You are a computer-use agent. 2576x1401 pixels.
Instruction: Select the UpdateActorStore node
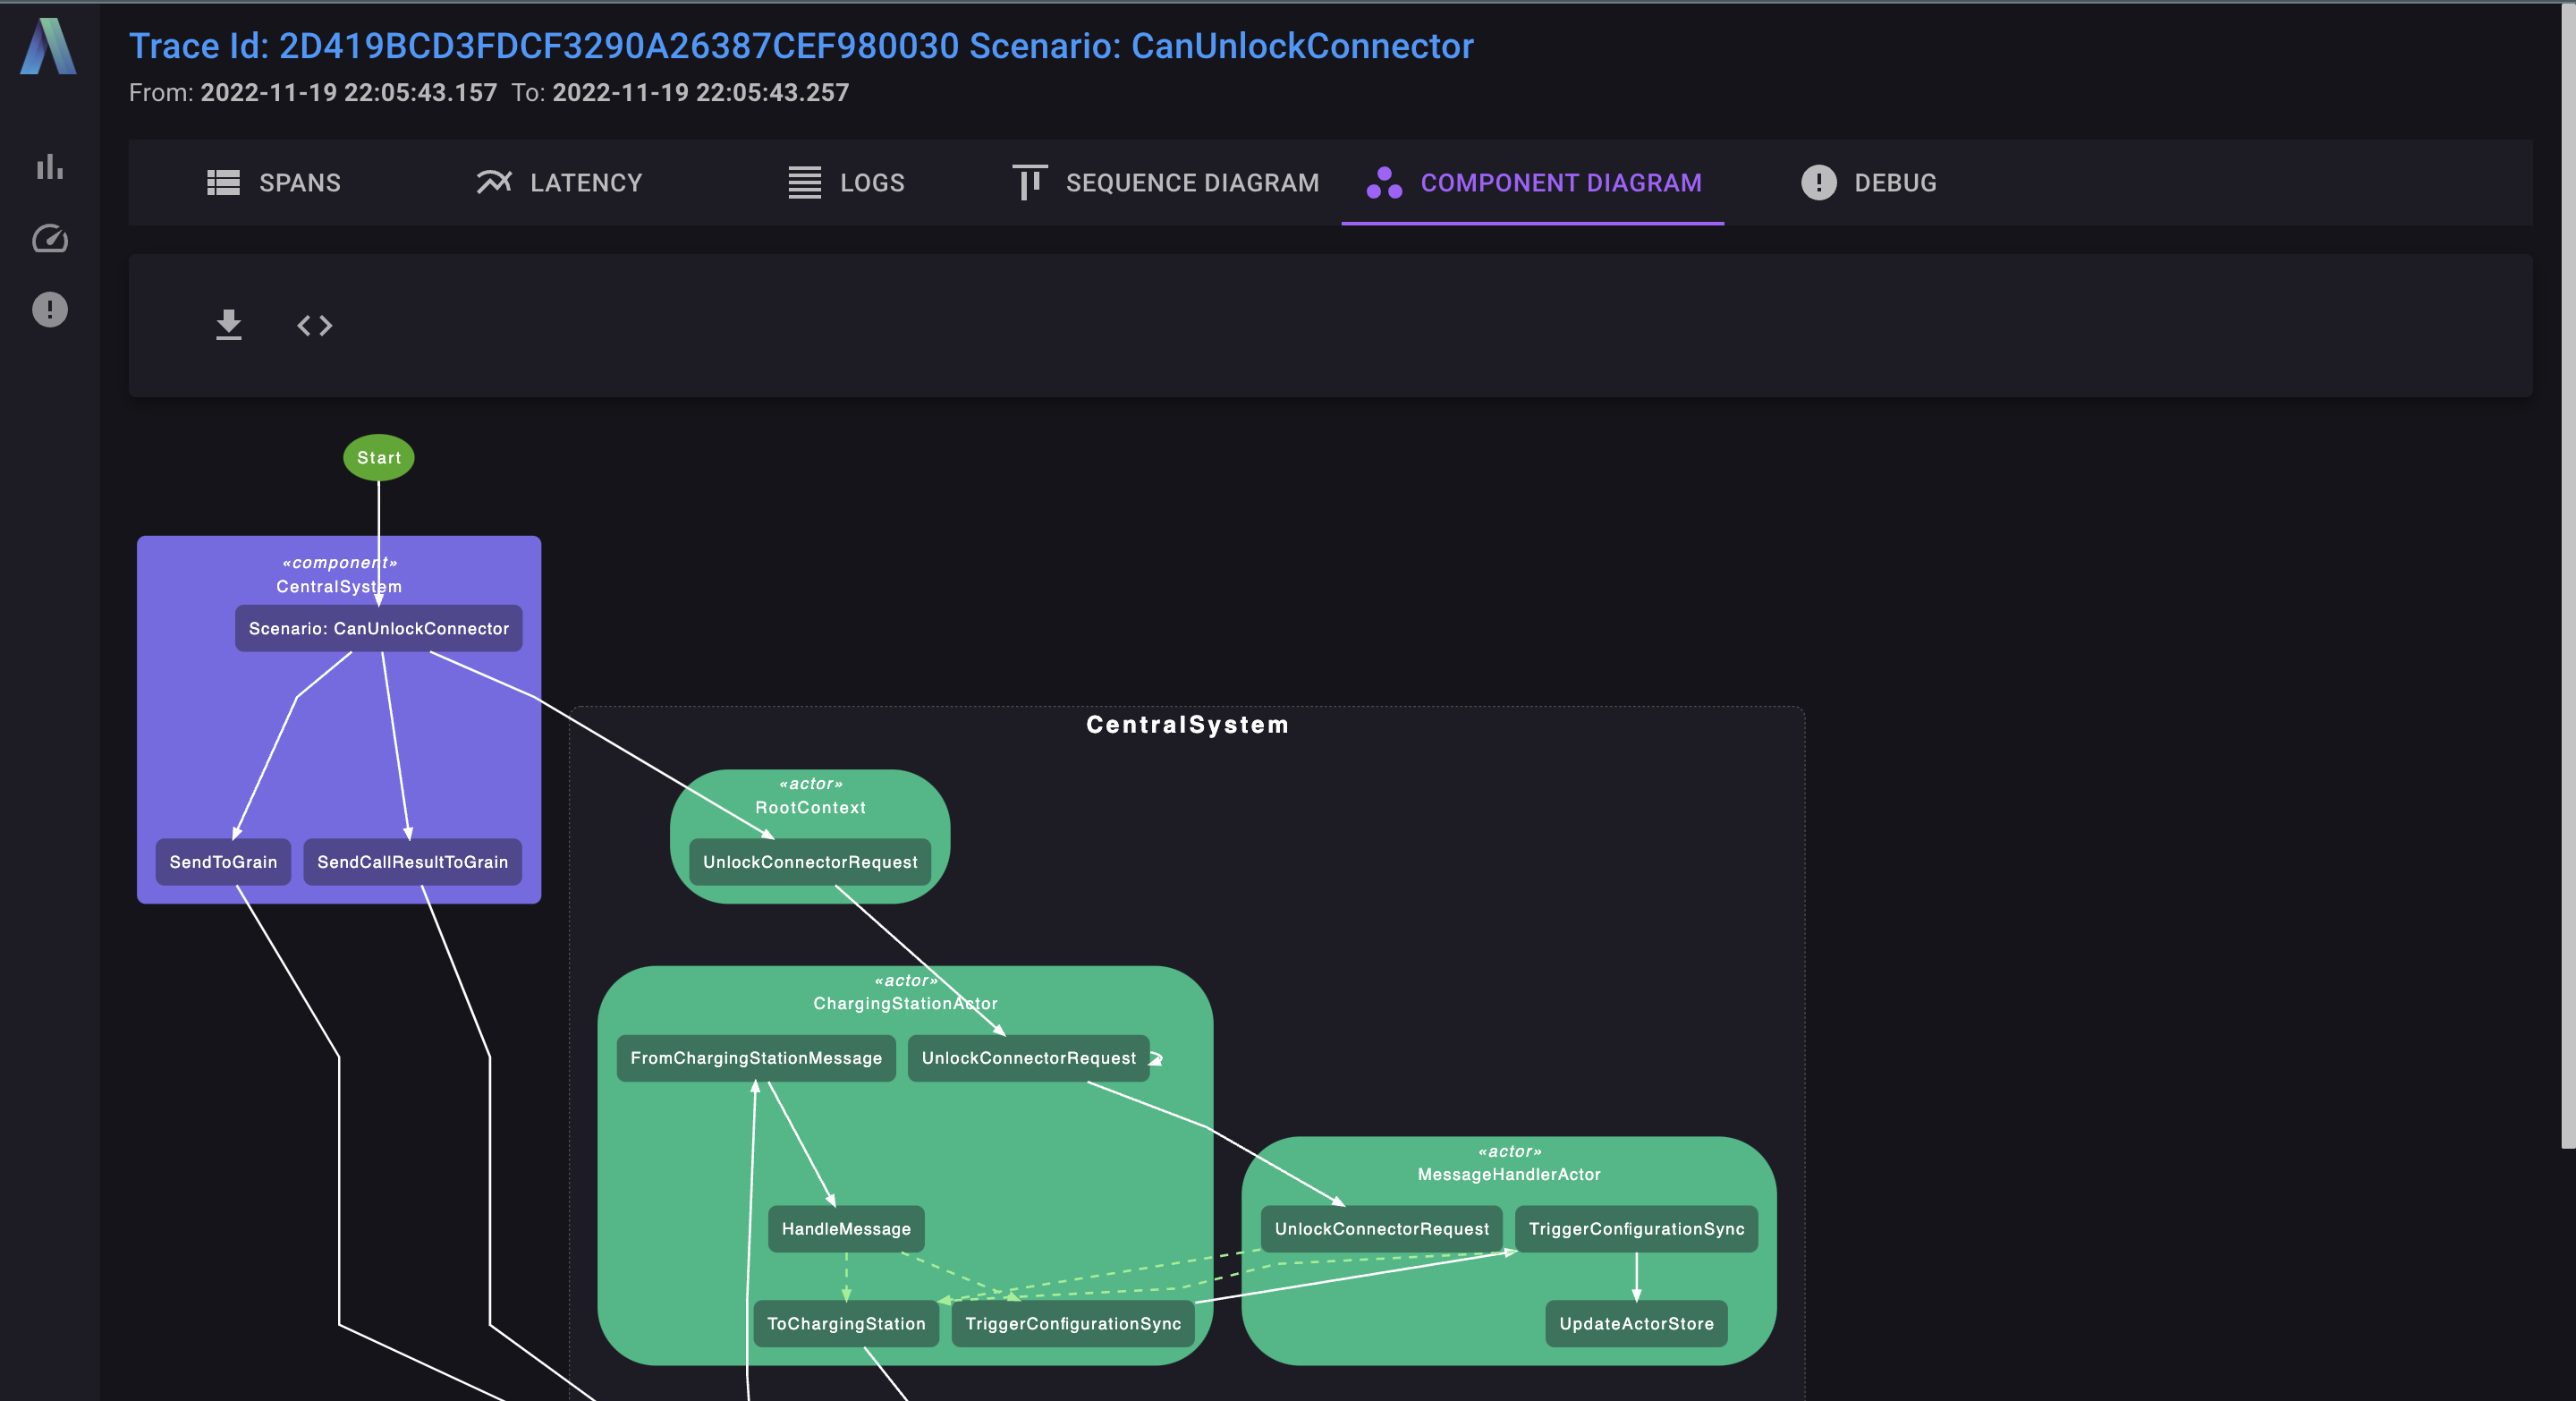1636,1324
